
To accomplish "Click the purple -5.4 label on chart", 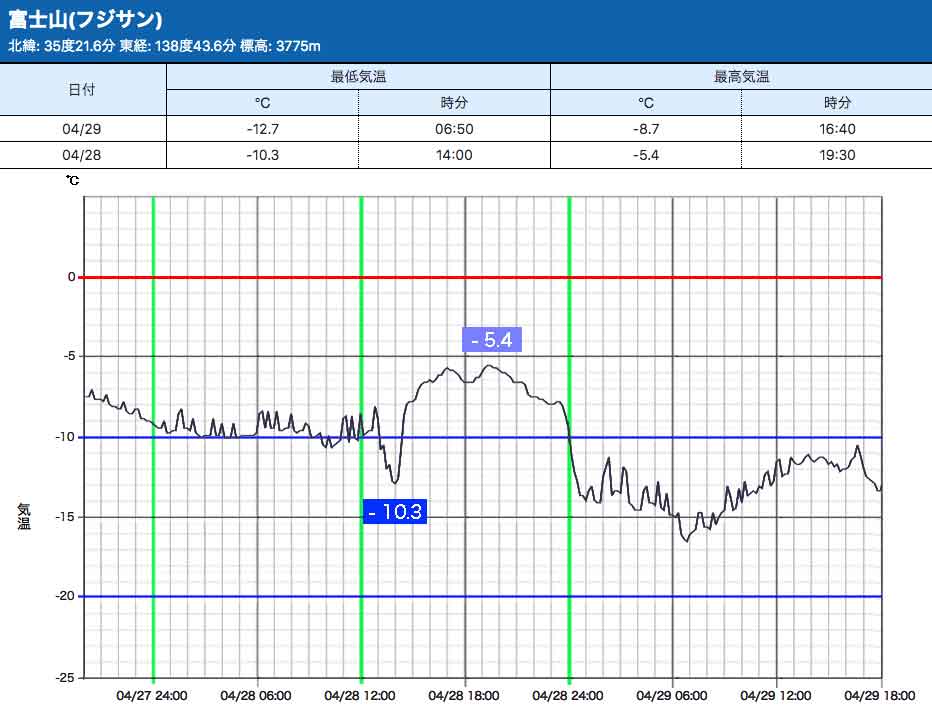I will (x=491, y=340).
